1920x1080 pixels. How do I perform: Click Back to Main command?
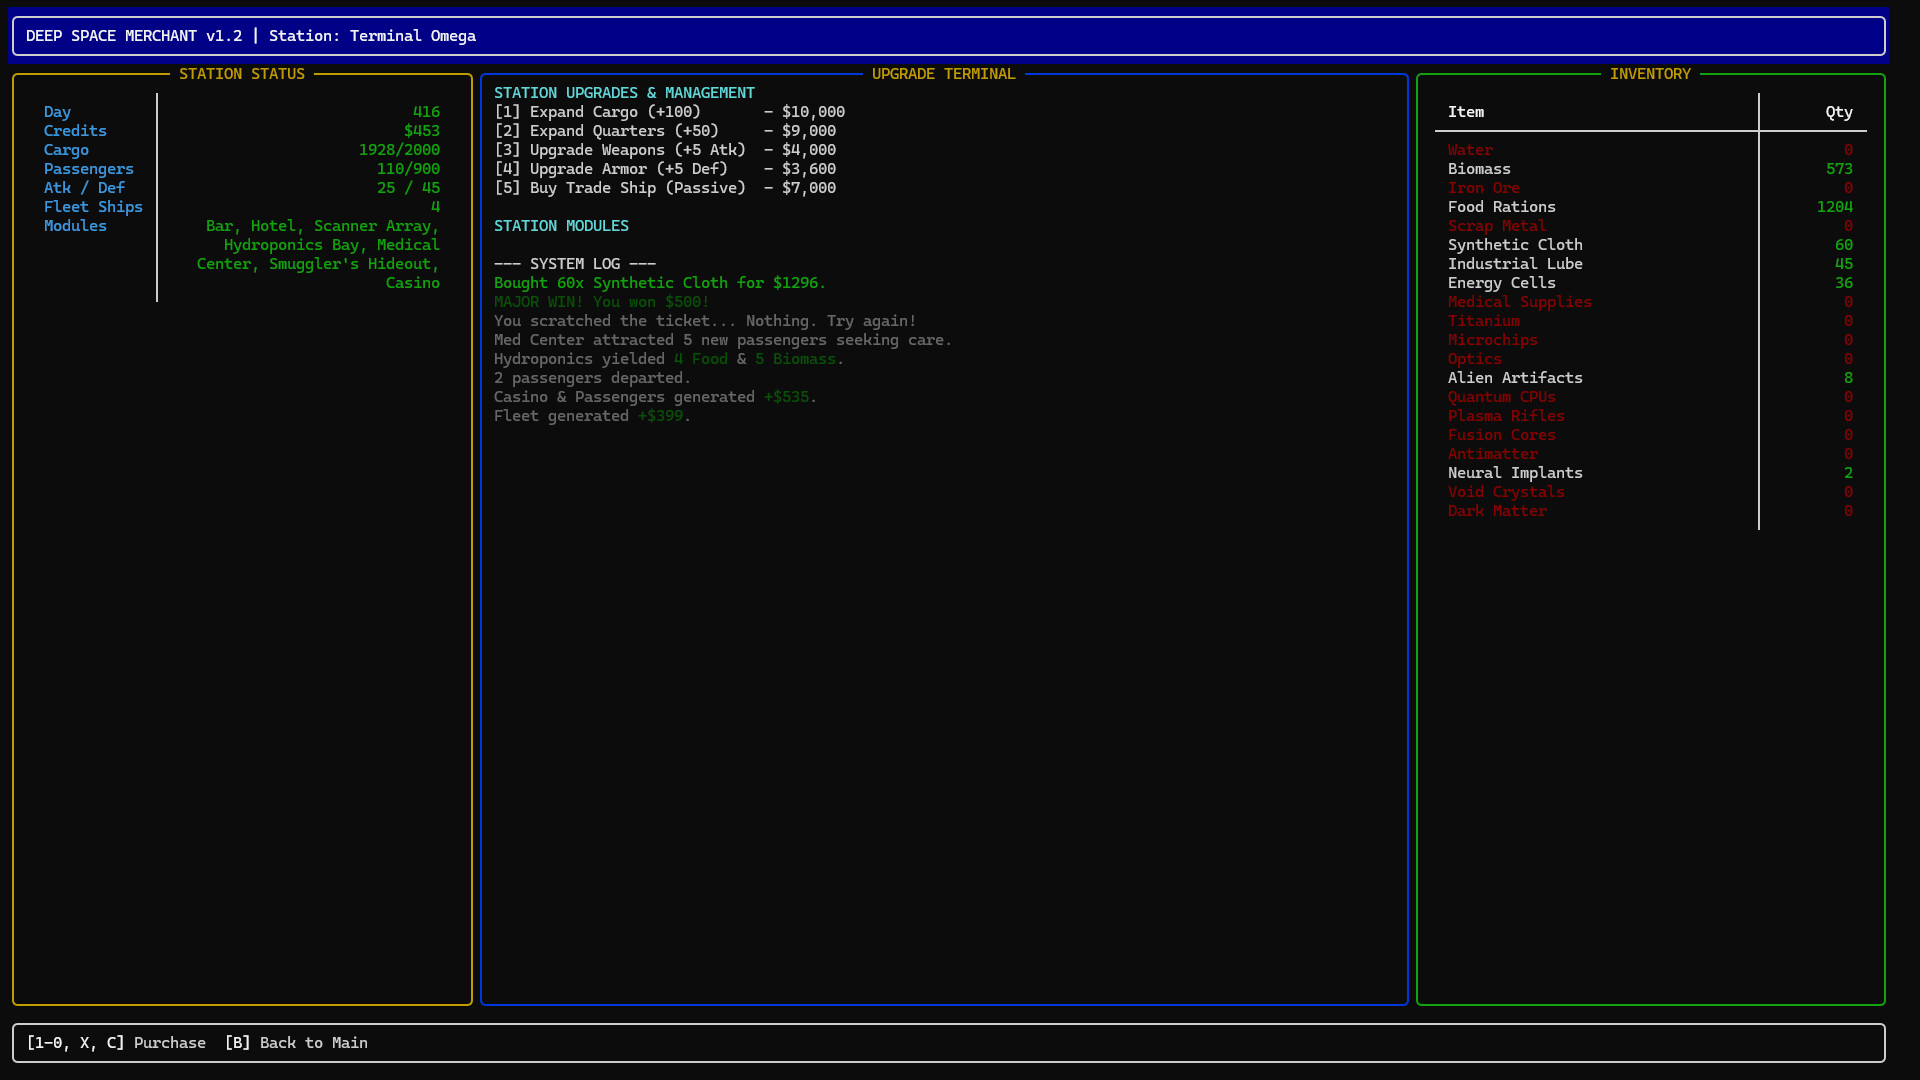[x=296, y=1042]
